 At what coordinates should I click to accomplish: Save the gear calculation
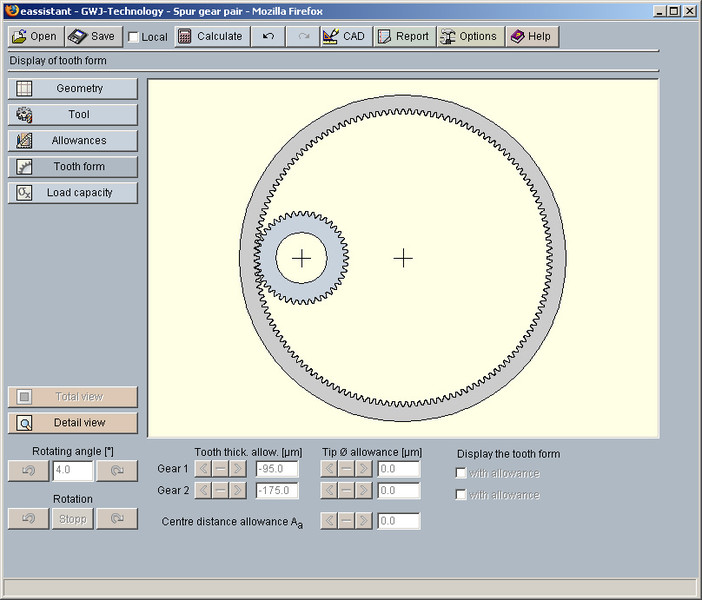pos(92,36)
